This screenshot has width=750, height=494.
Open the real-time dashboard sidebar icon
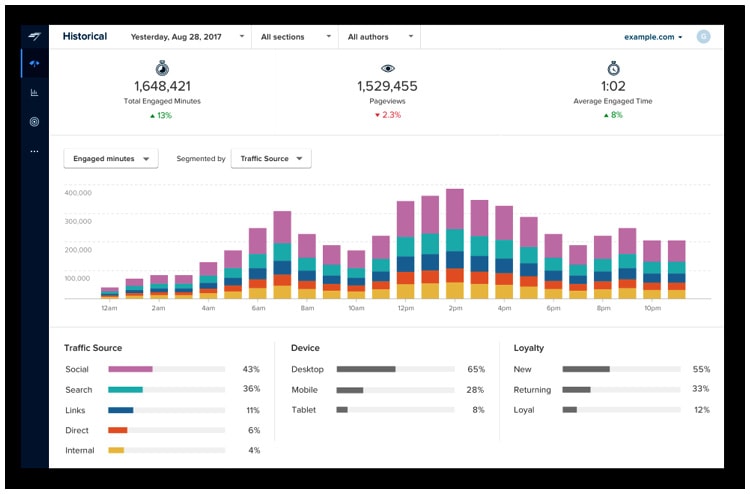pyautogui.click(x=34, y=64)
